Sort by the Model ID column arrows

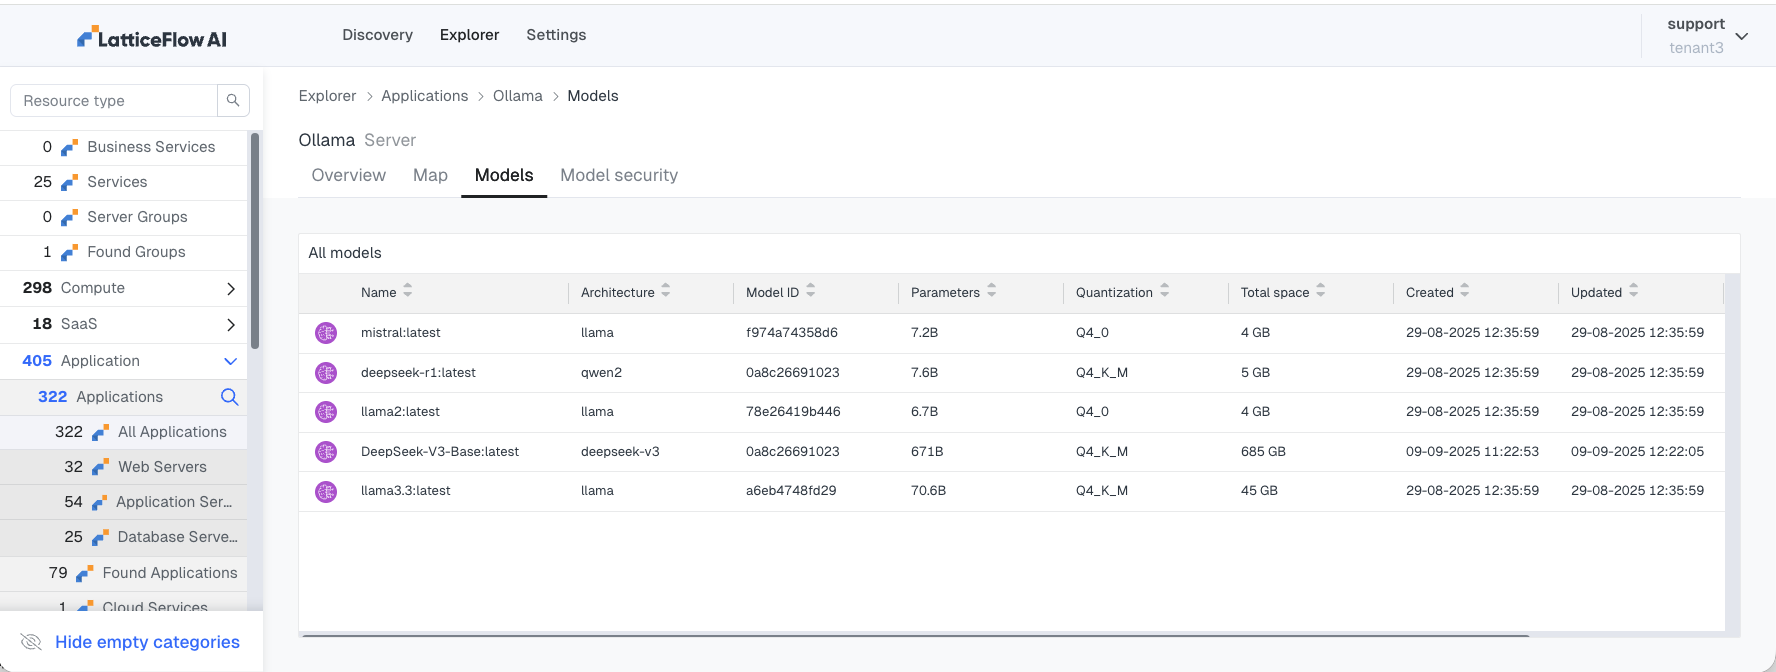click(x=811, y=291)
